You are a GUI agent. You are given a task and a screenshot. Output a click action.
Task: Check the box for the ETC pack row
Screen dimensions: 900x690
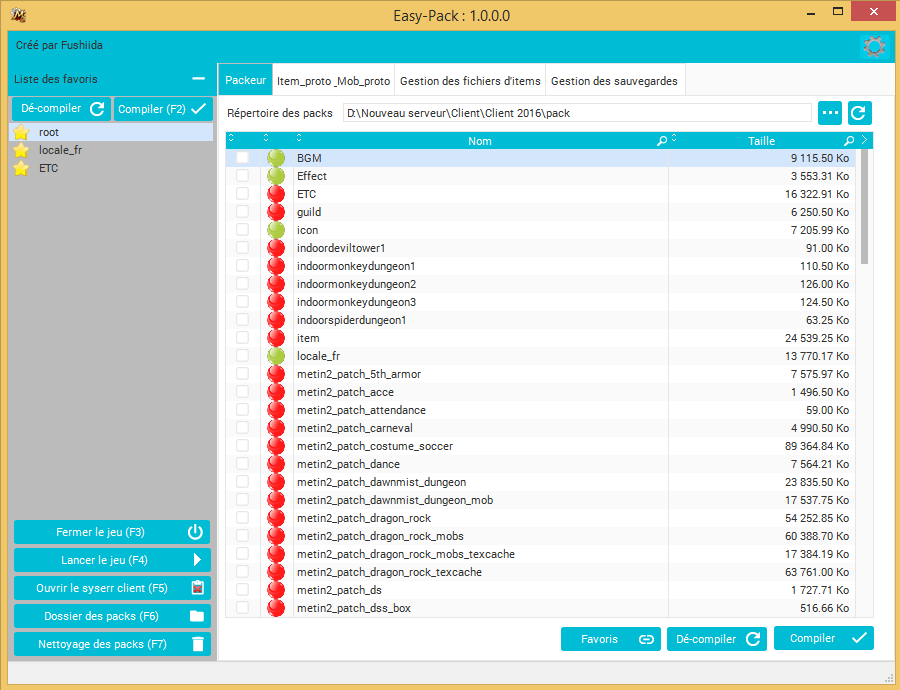tap(242, 194)
